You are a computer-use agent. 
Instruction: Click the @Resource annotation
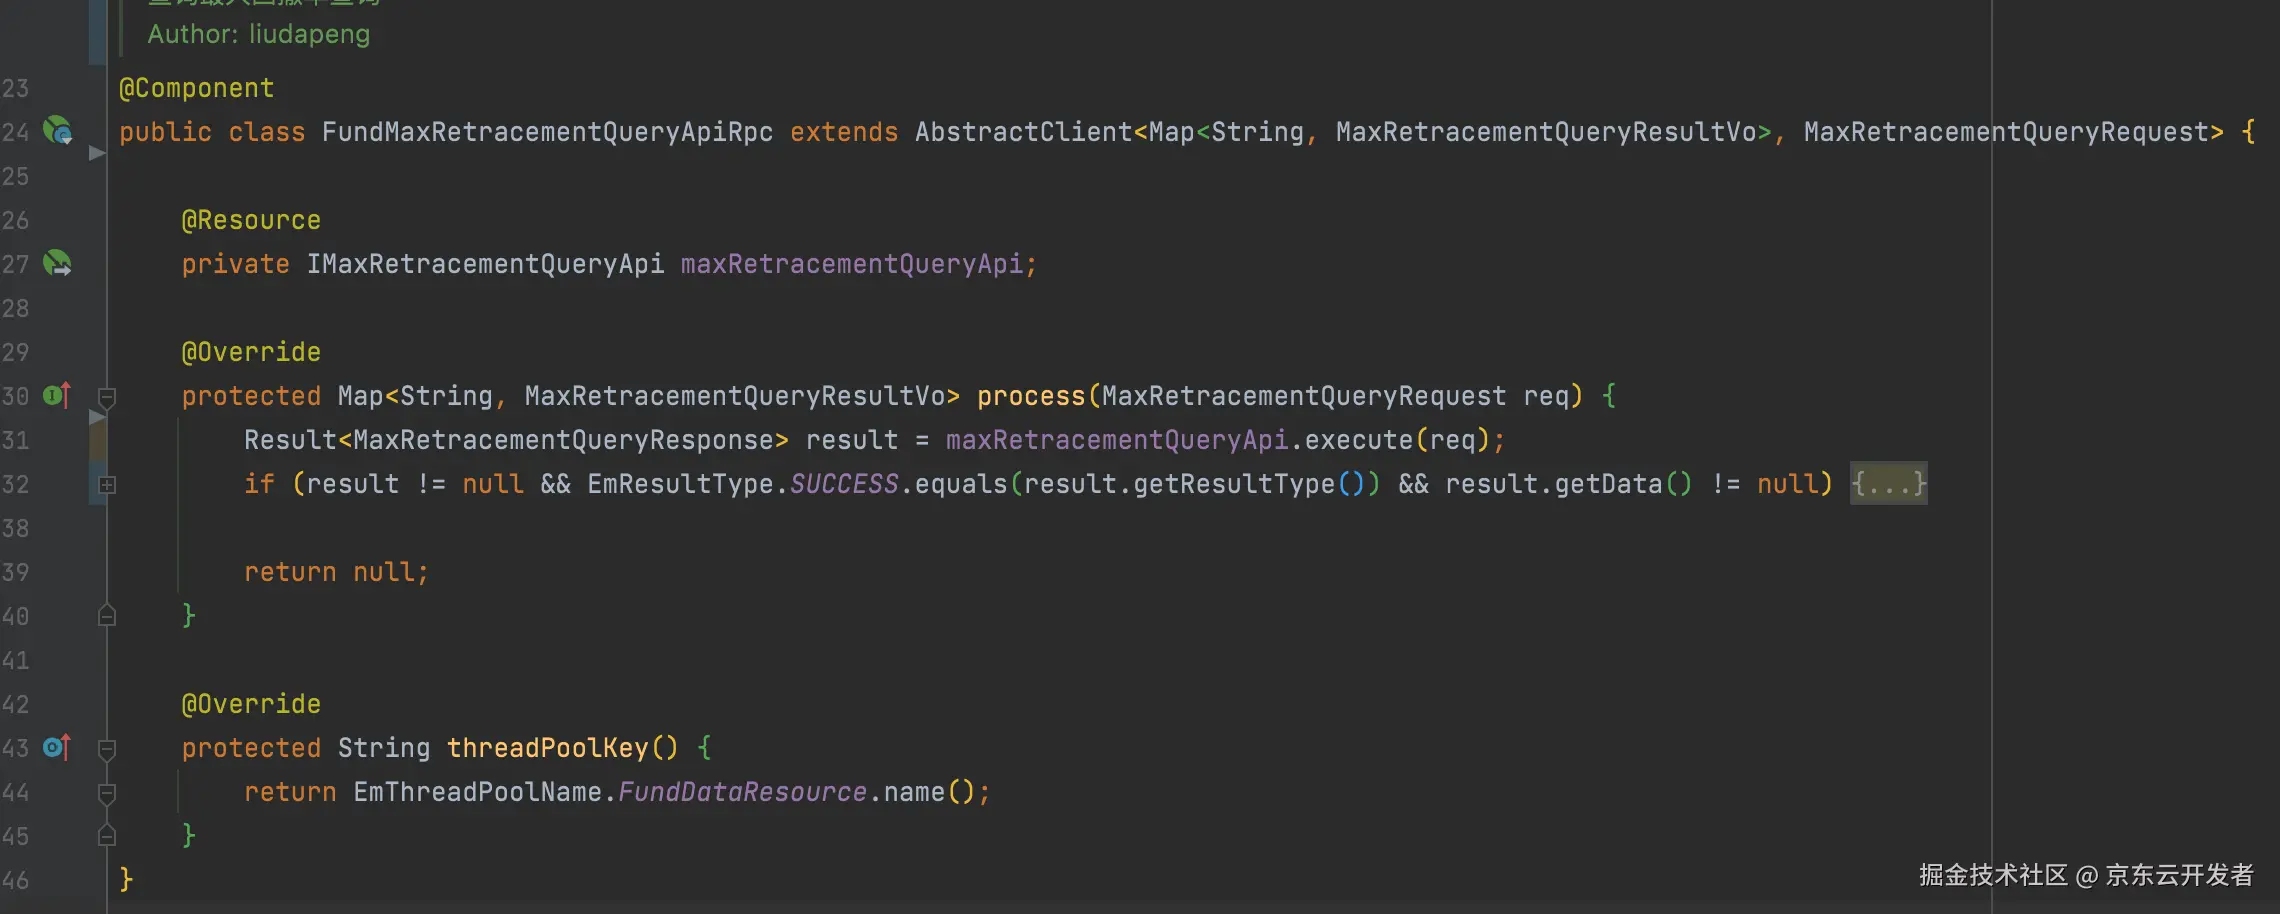251,220
